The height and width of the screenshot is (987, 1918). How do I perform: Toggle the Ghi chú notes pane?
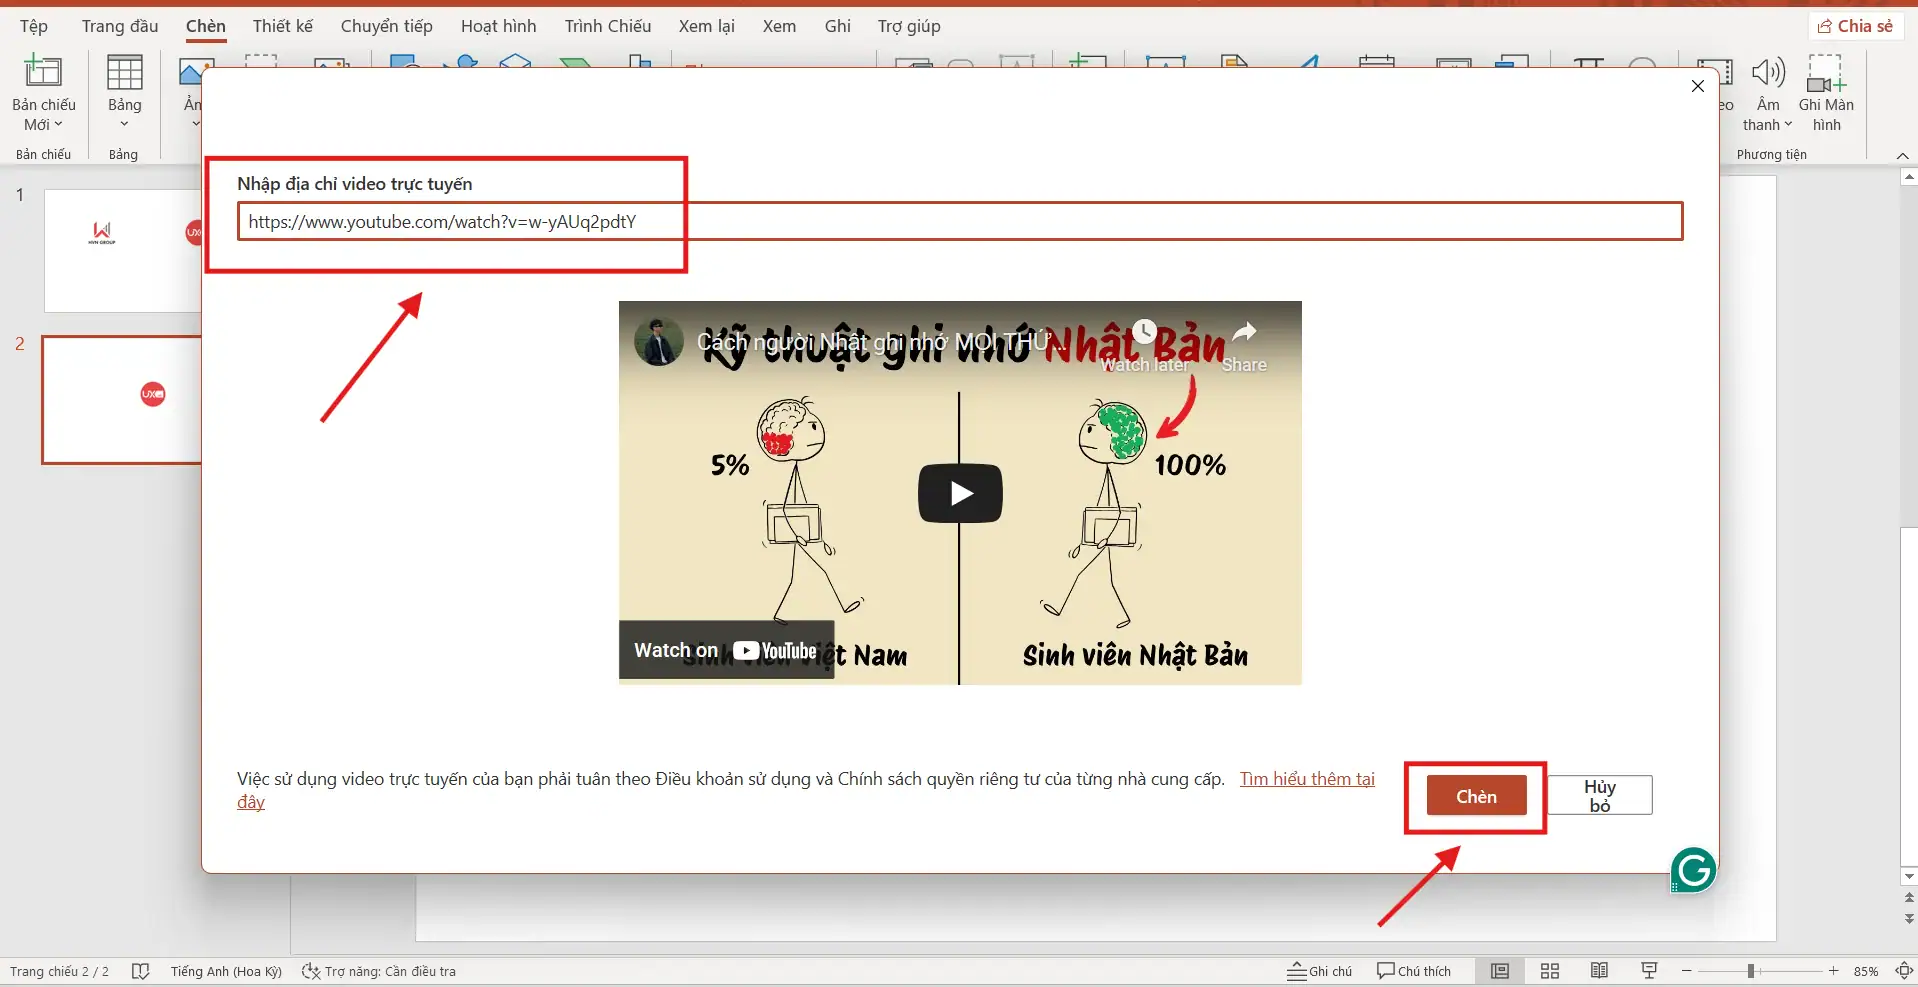(x=1319, y=970)
